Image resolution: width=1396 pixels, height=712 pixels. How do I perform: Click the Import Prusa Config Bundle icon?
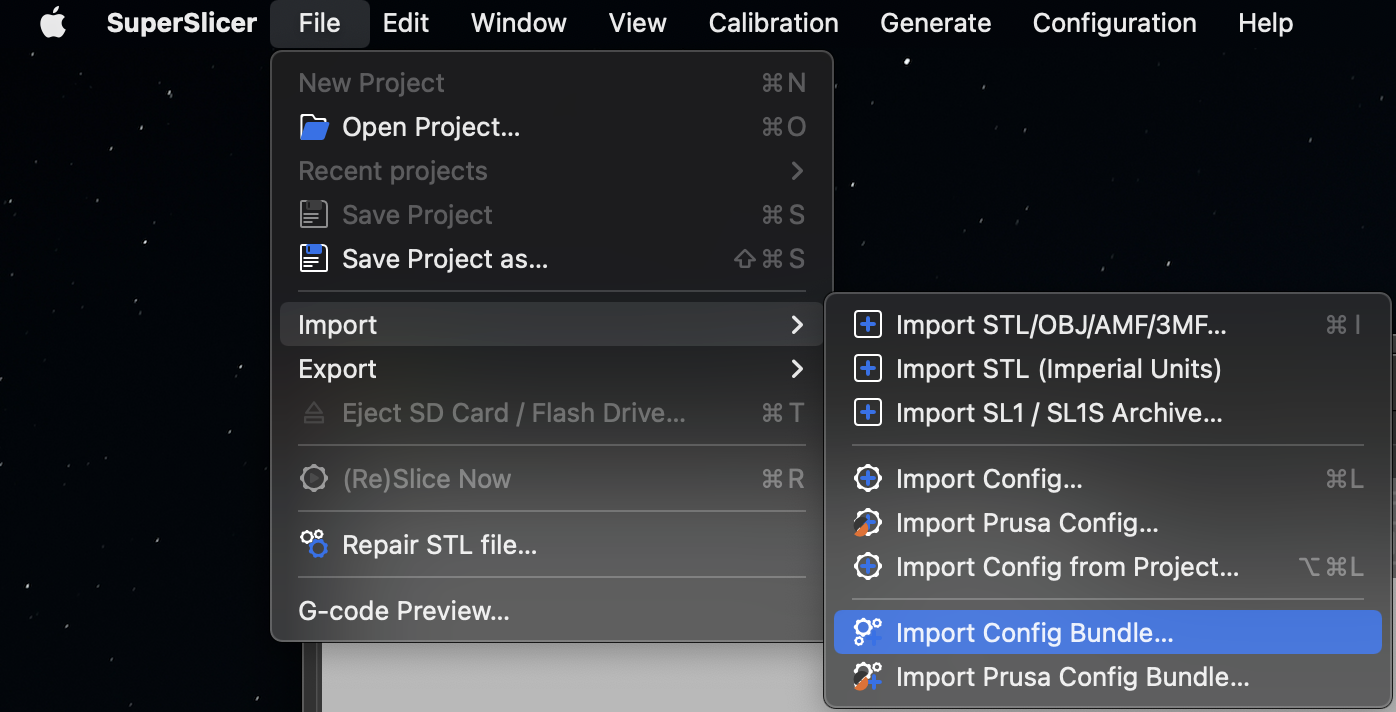pyautogui.click(x=867, y=677)
